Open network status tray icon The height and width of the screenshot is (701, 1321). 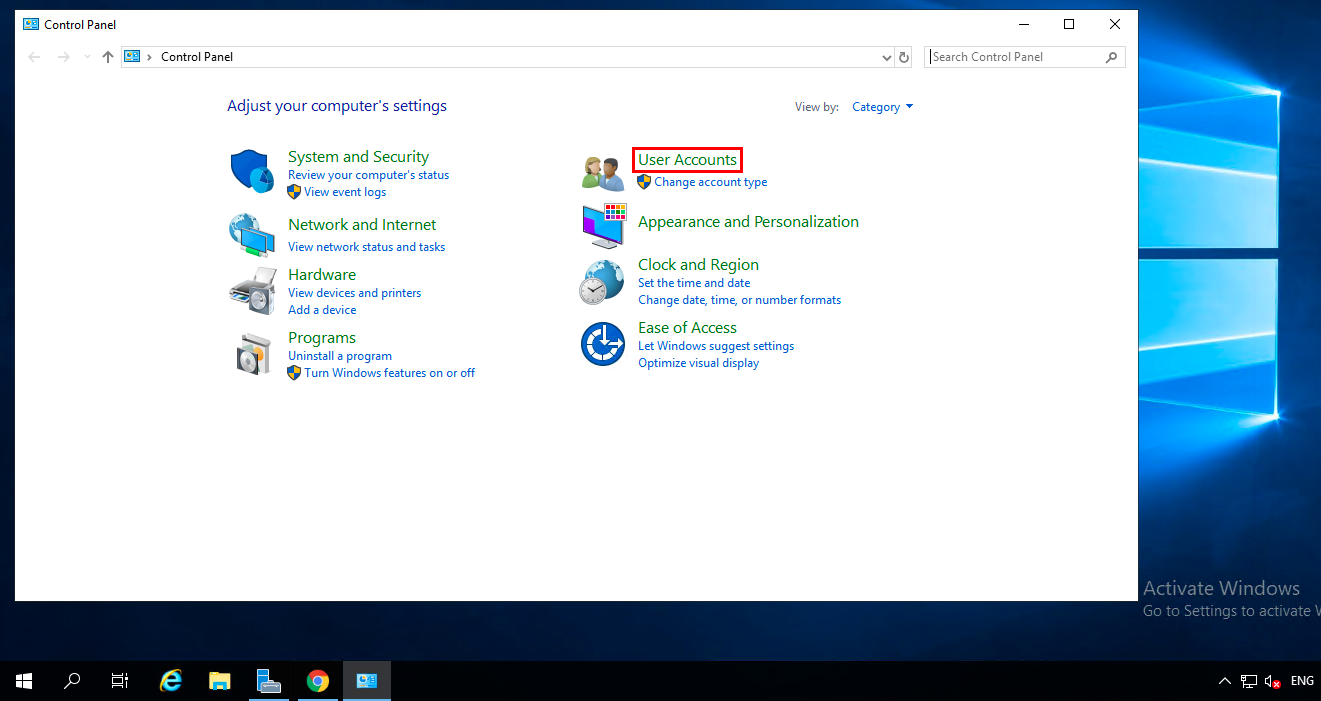1249,681
